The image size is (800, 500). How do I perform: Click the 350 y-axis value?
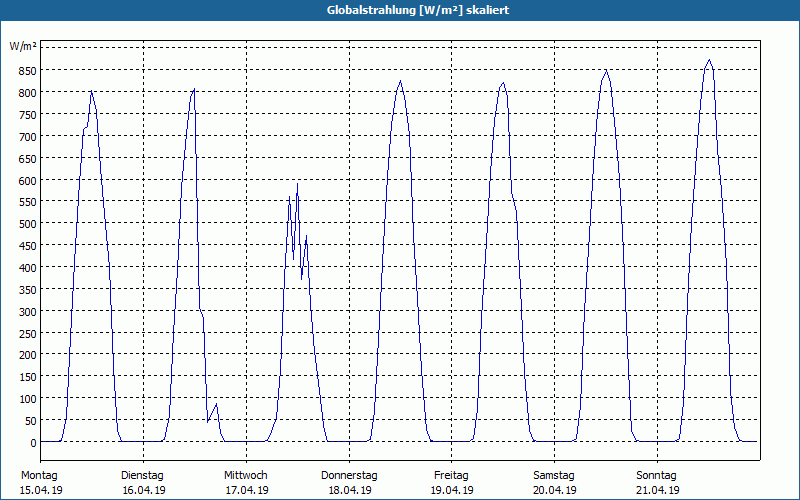pos(27,290)
